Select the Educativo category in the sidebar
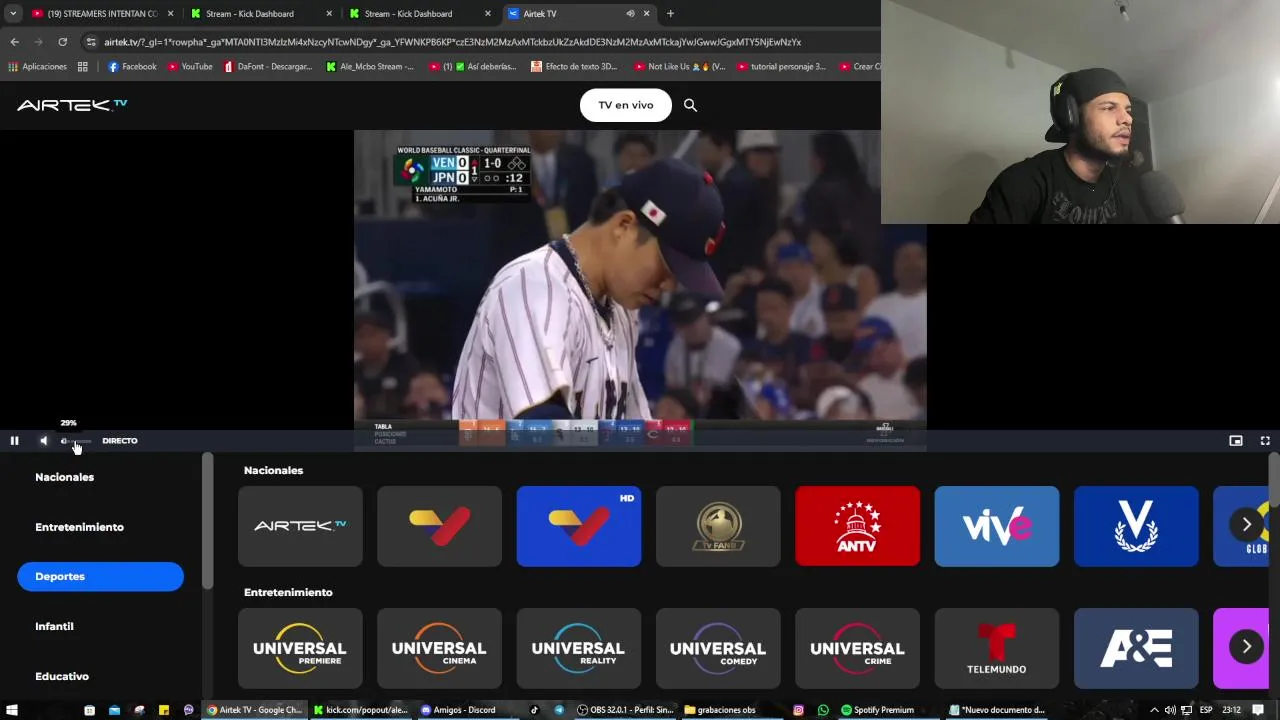The image size is (1280, 720). tap(62, 676)
